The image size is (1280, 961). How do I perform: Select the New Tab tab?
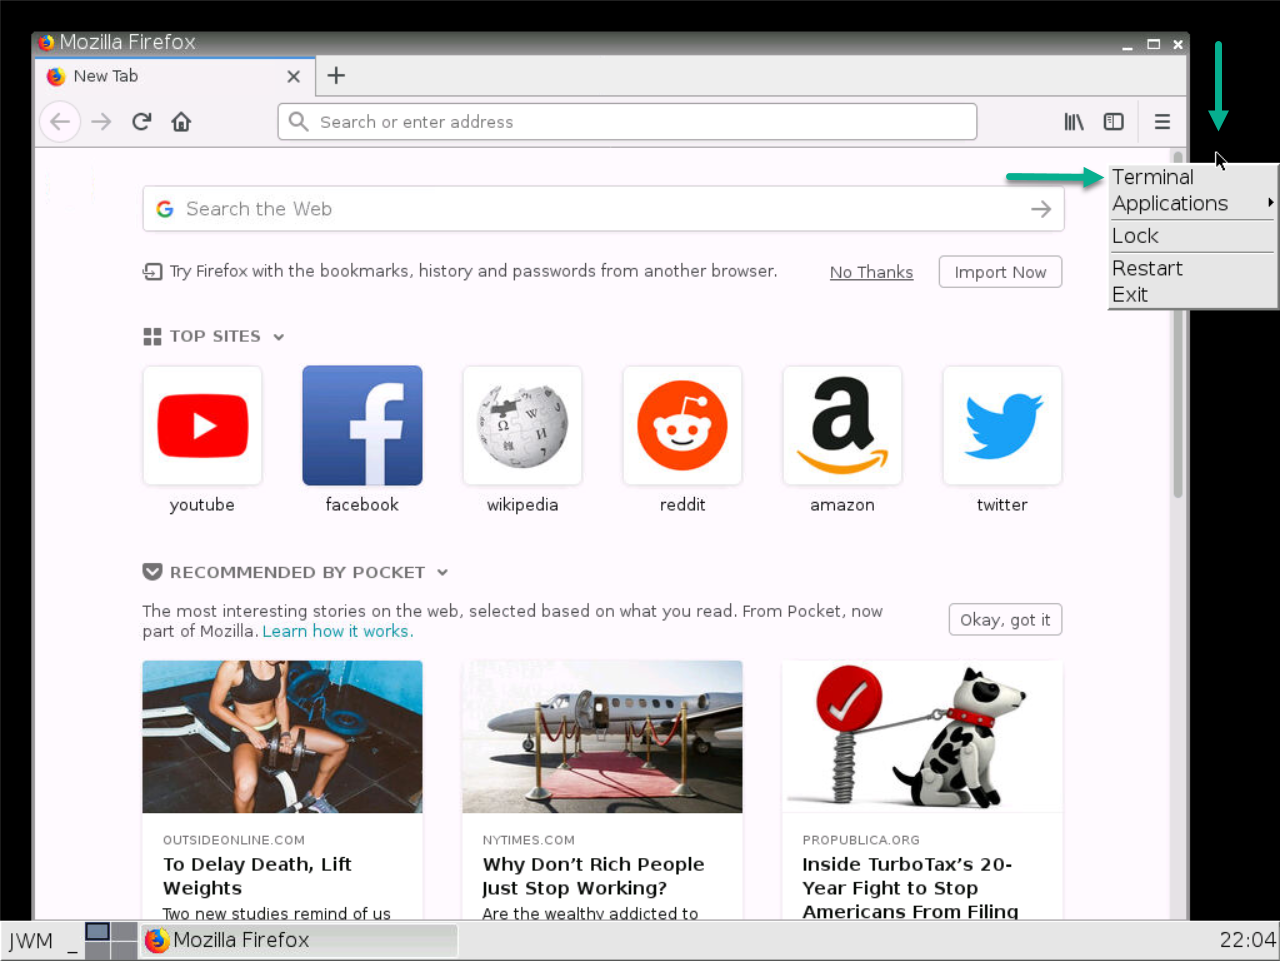pos(176,76)
